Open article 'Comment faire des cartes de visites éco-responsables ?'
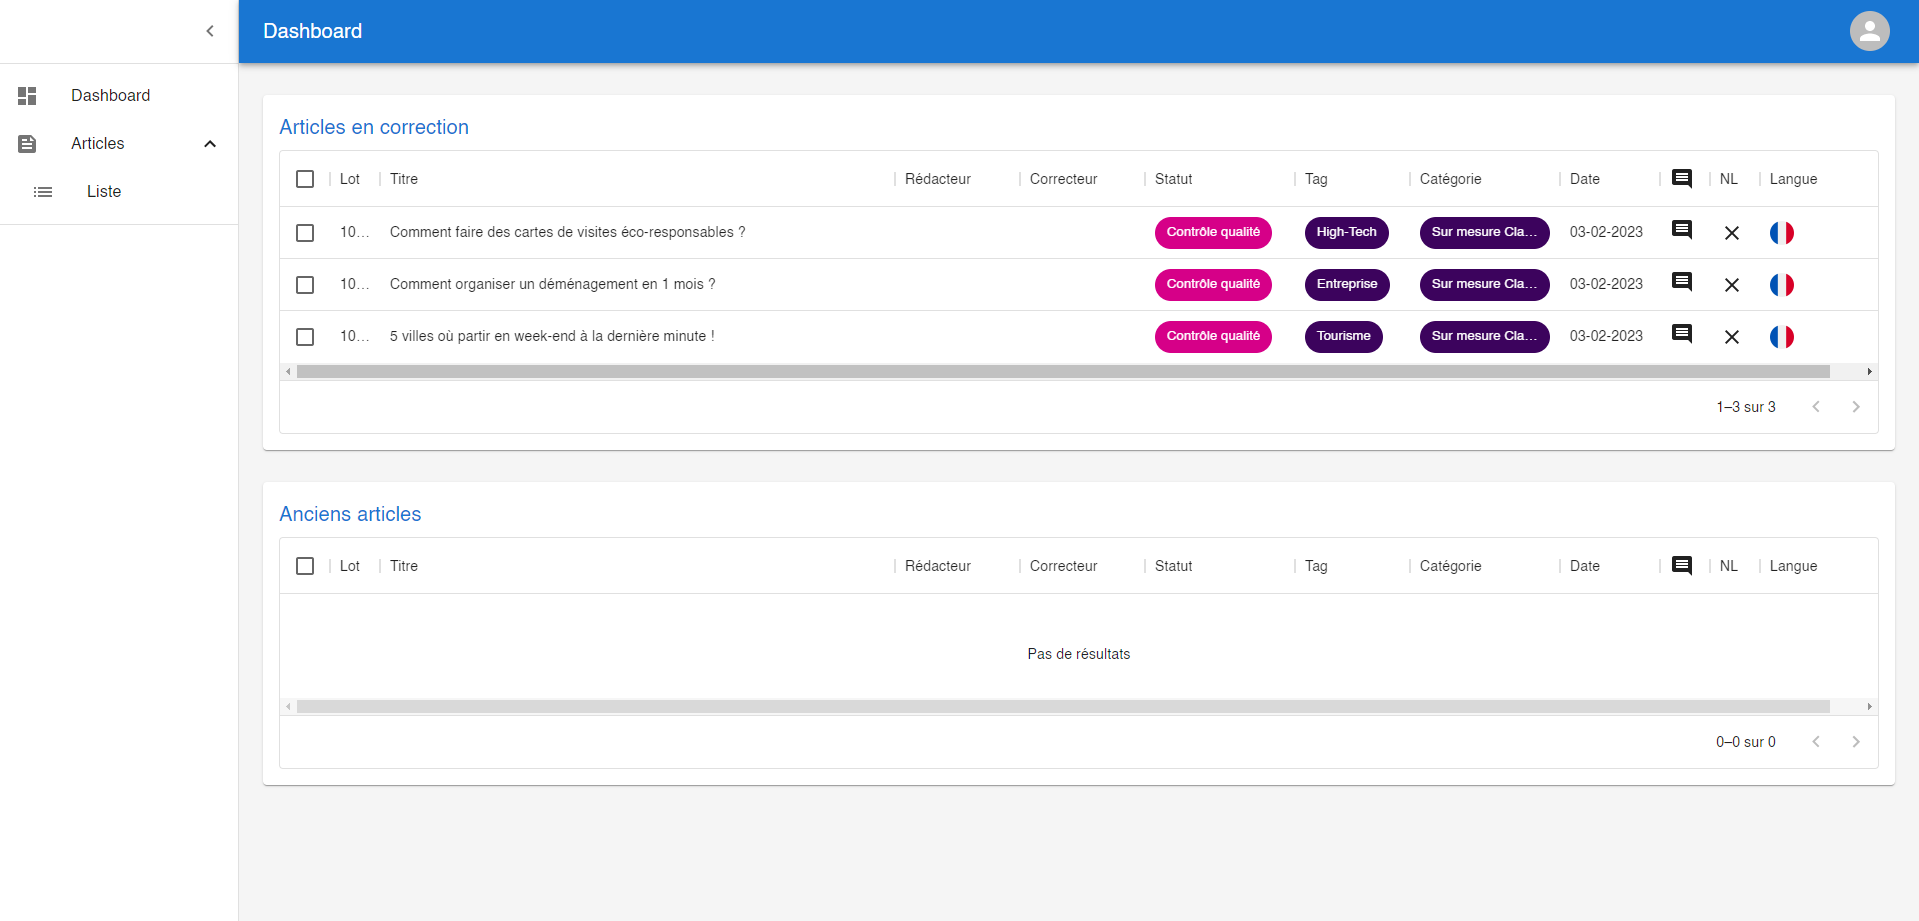1919x921 pixels. tap(567, 232)
